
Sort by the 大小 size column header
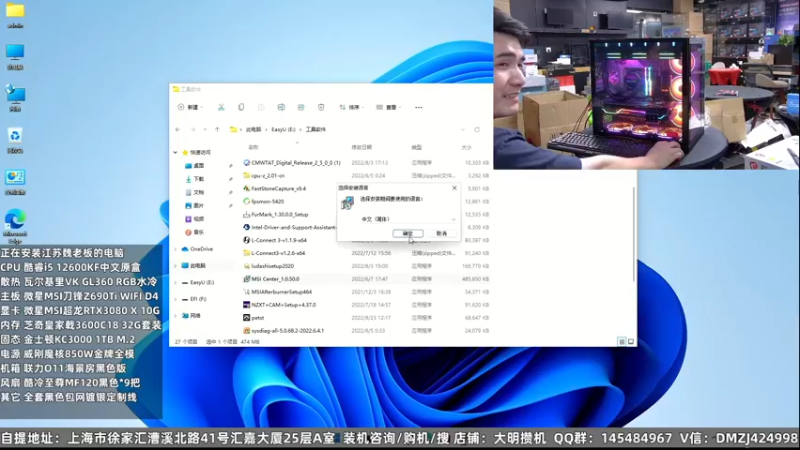coord(466,147)
